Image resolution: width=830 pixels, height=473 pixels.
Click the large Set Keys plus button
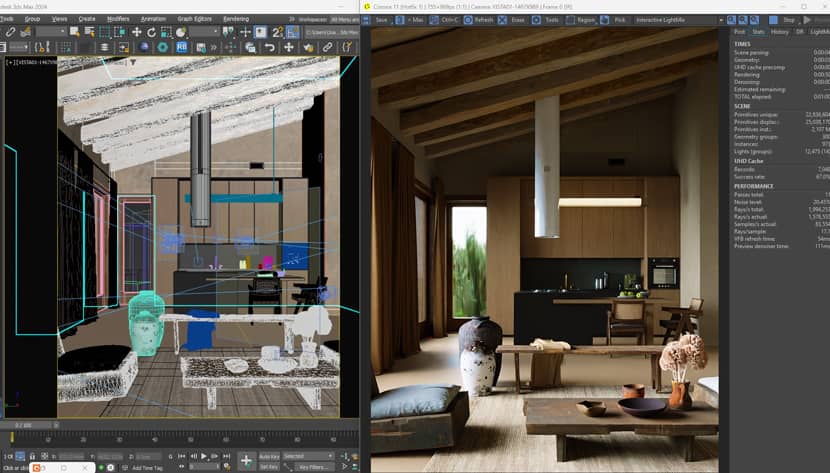point(246,461)
